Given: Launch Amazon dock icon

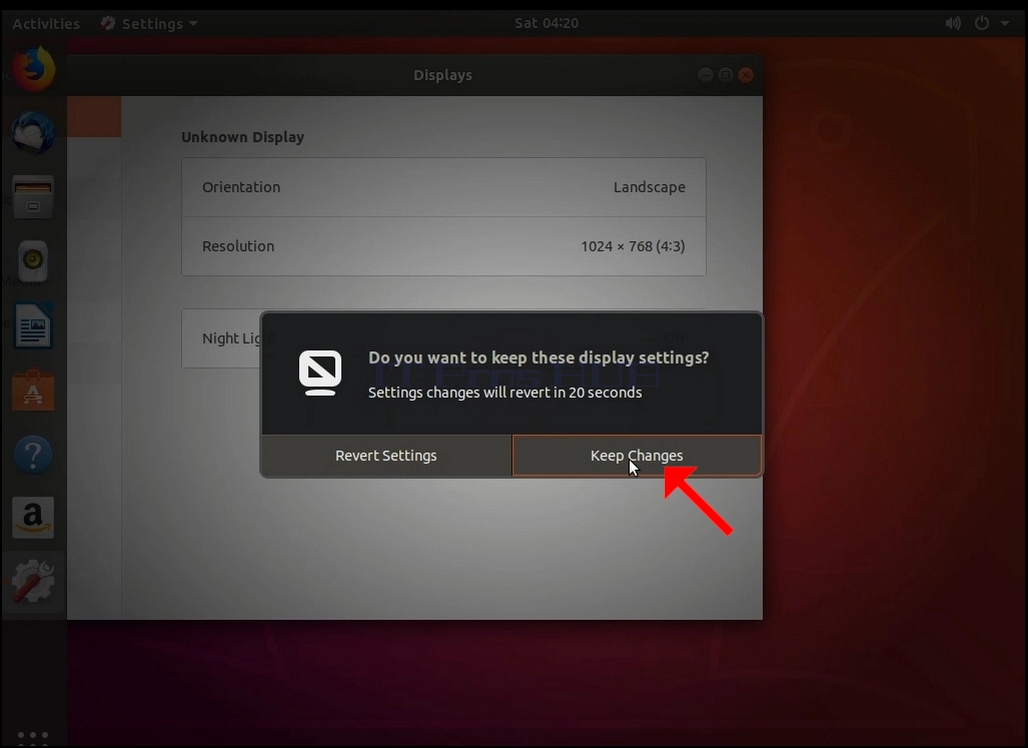Looking at the screenshot, I should (x=33, y=517).
